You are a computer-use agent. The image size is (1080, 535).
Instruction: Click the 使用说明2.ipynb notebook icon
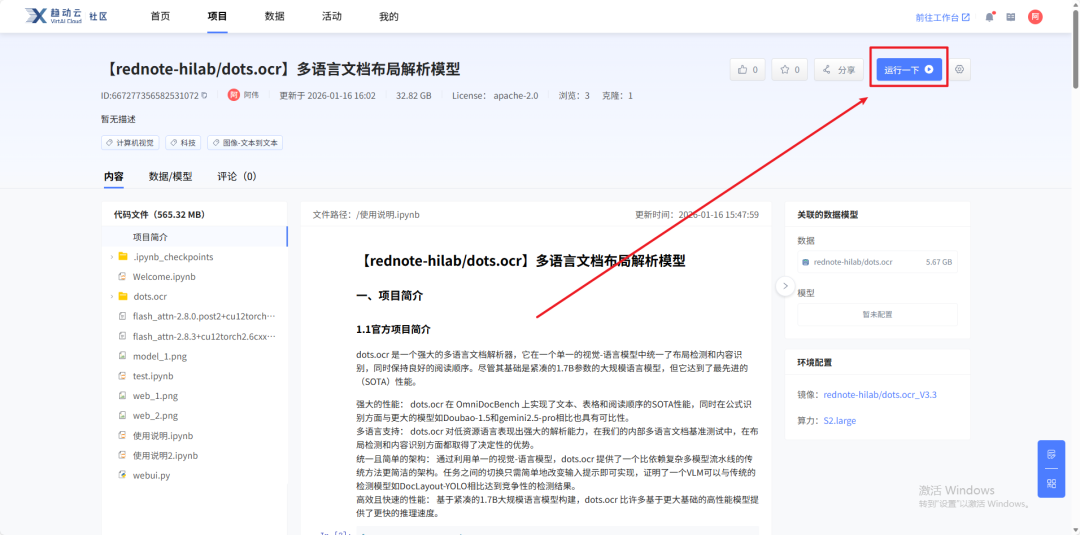click(x=123, y=456)
